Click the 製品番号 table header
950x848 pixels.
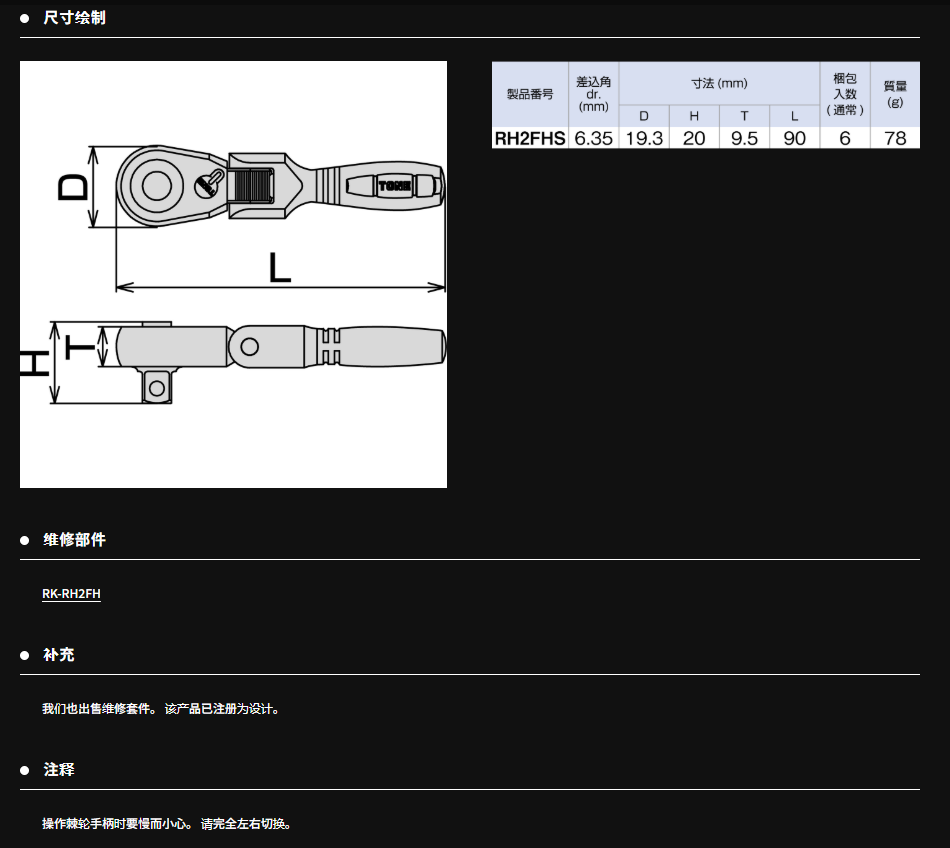pos(529,94)
